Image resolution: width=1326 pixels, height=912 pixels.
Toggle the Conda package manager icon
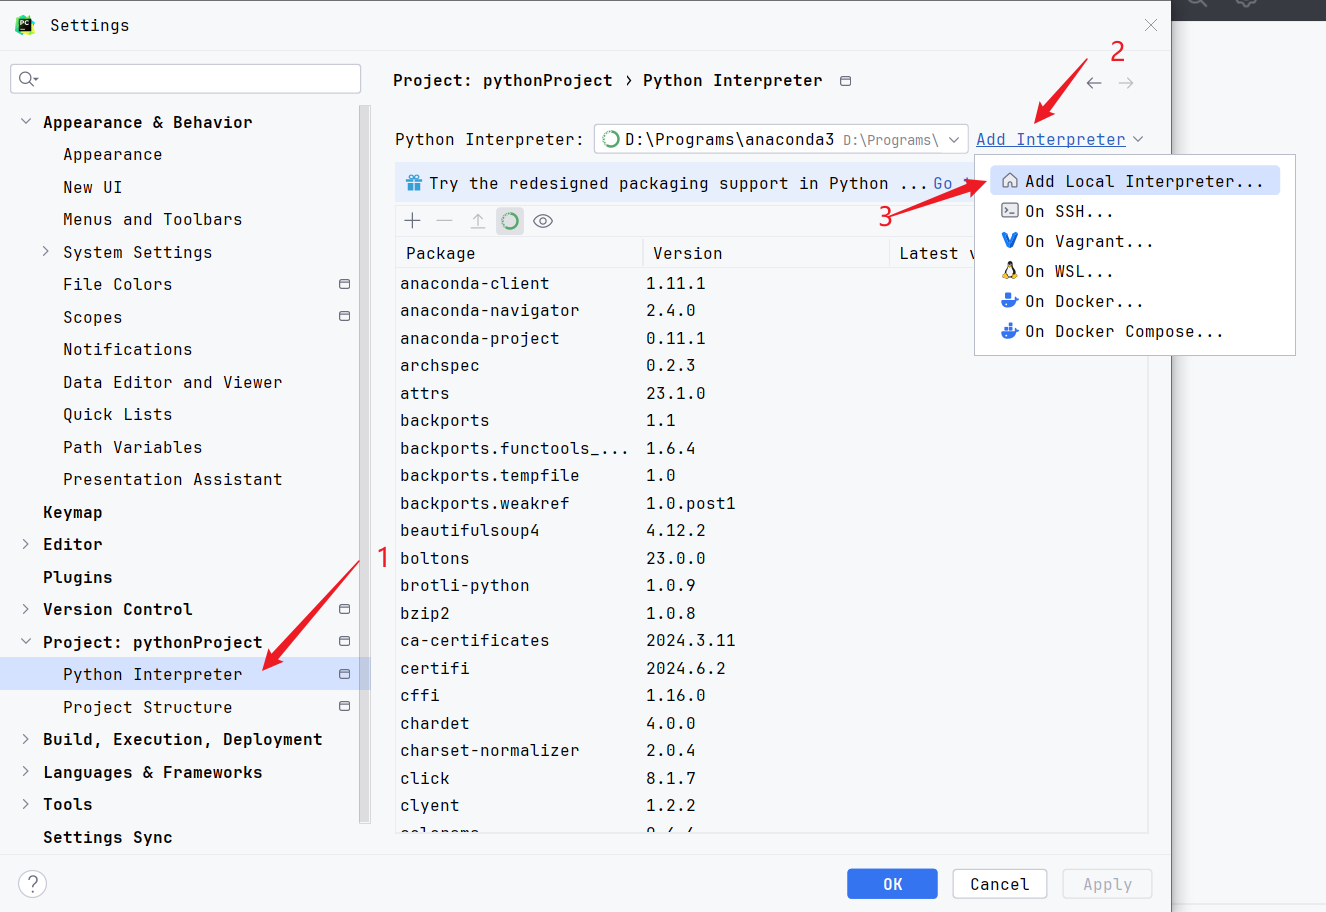point(510,221)
